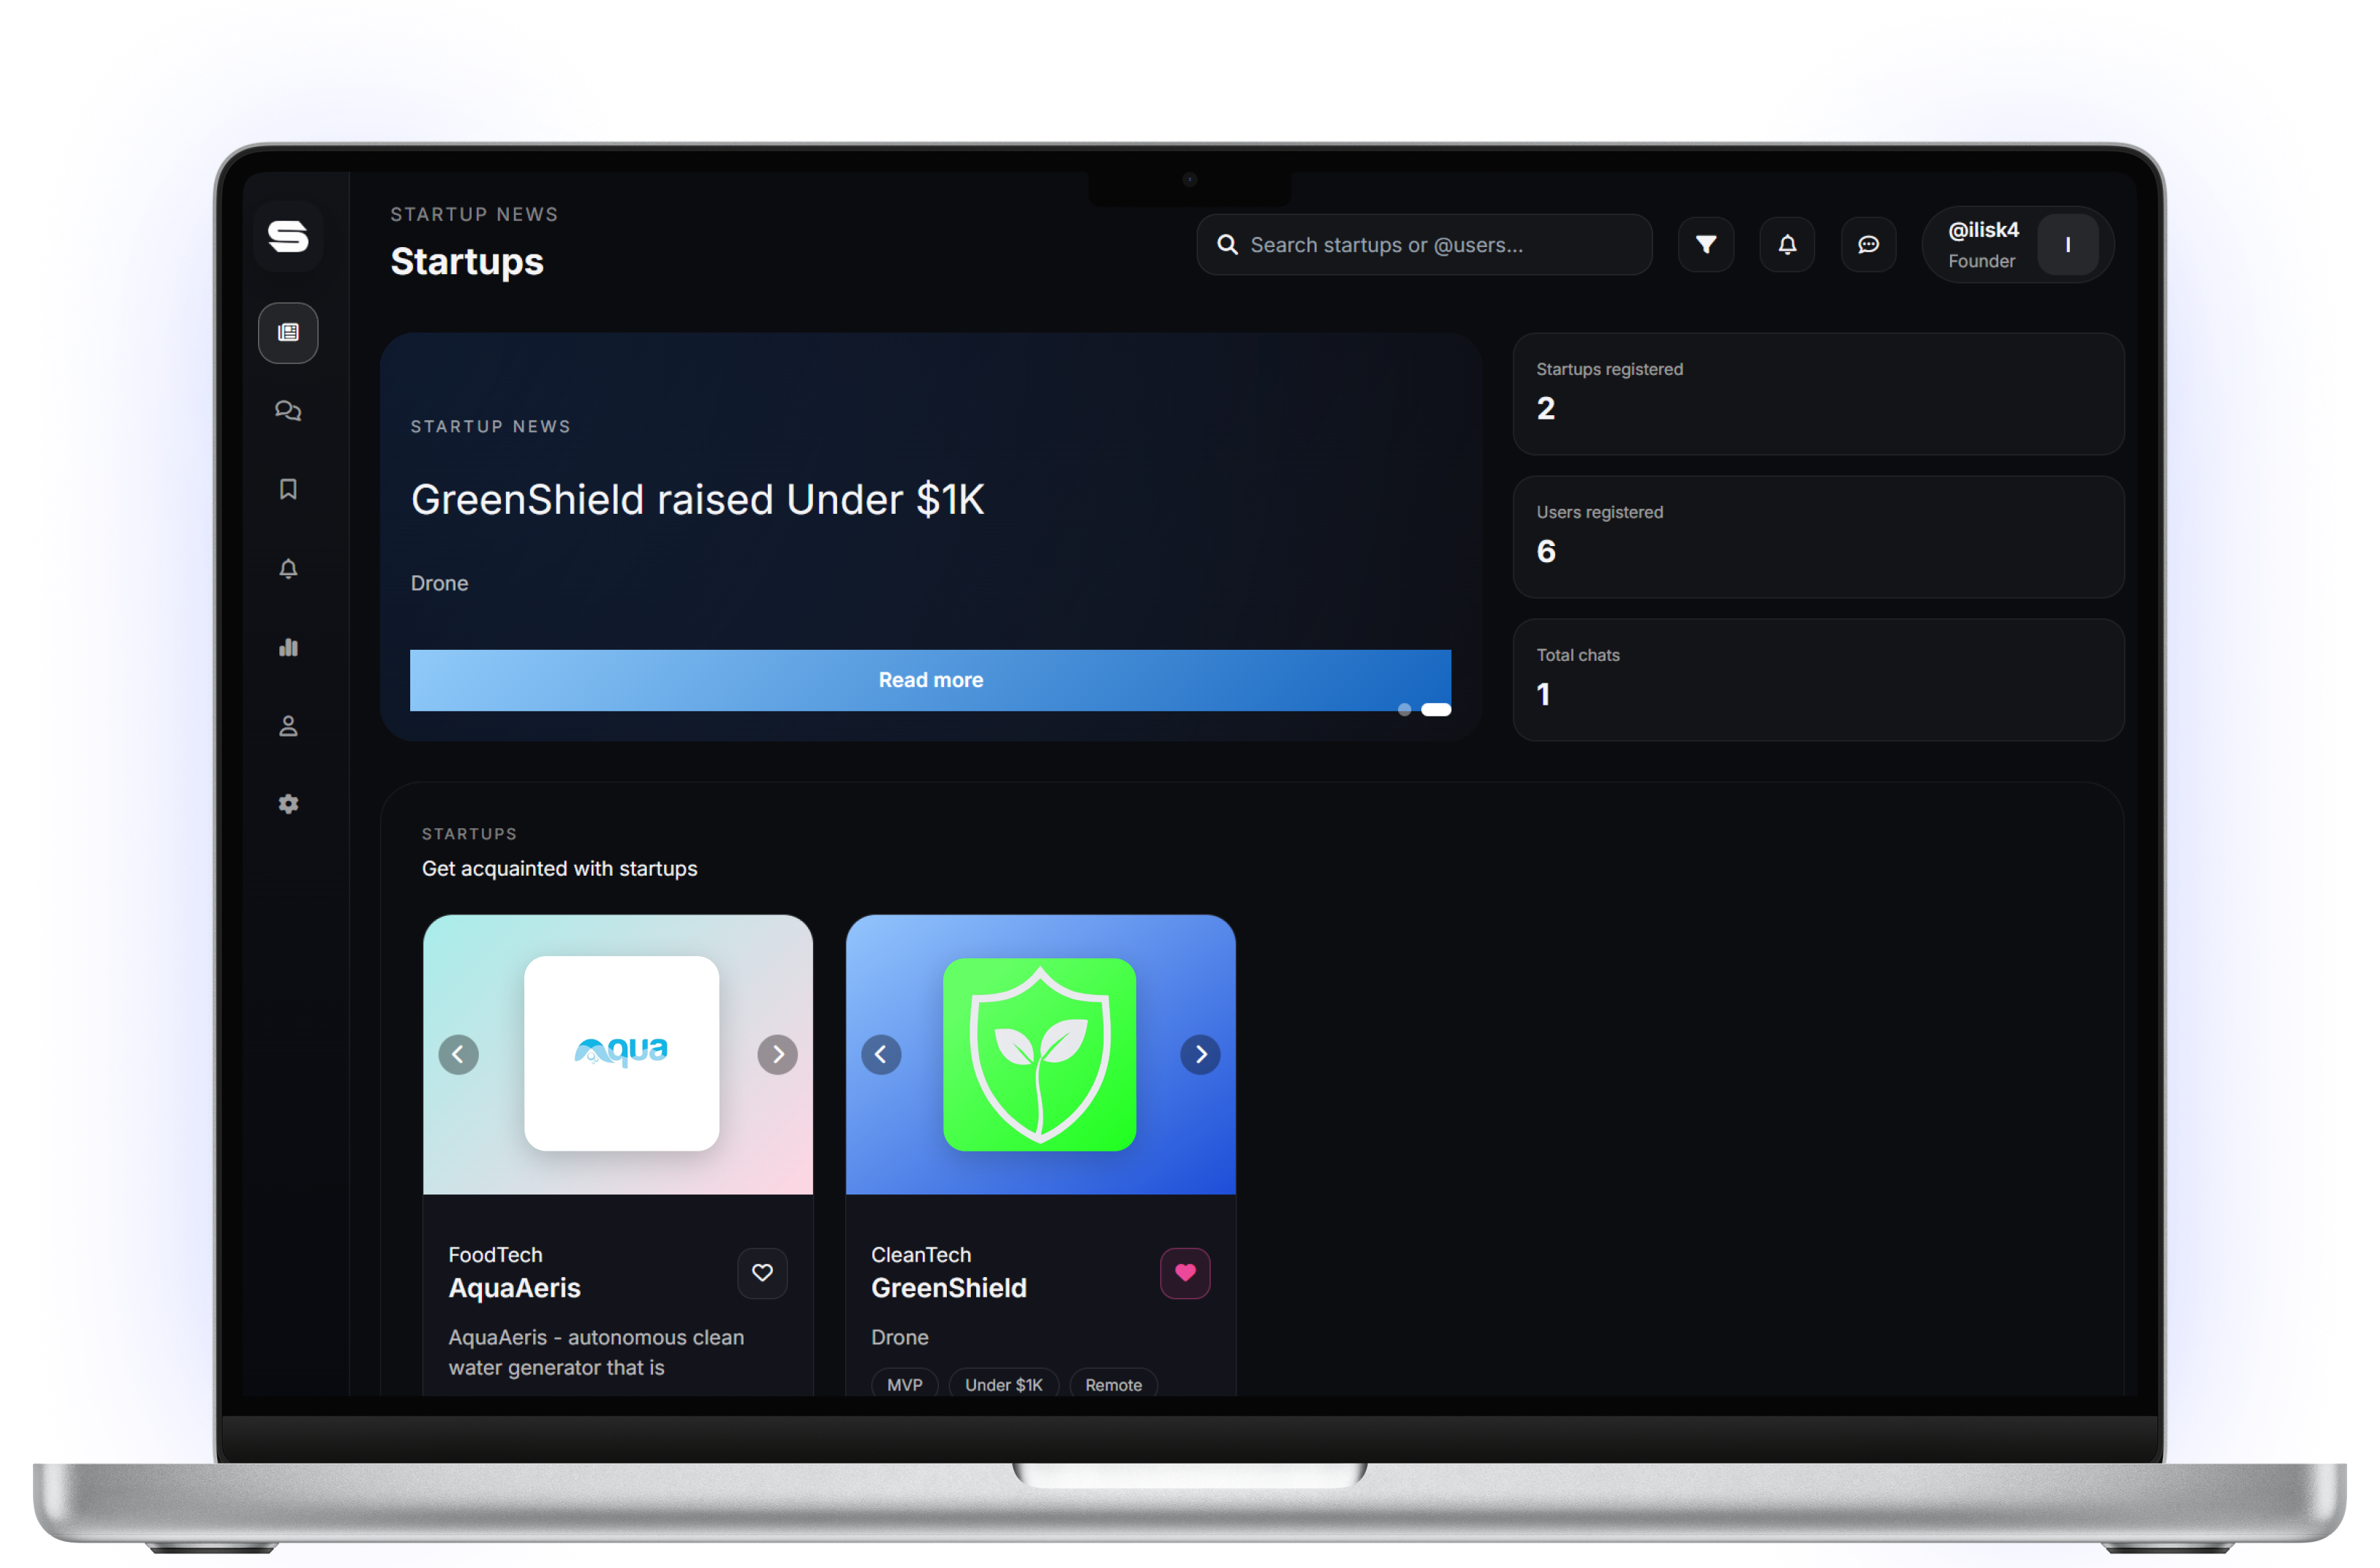Open settings gear in sidebar
Screen dimensions: 2380x1568
click(x=288, y=804)
